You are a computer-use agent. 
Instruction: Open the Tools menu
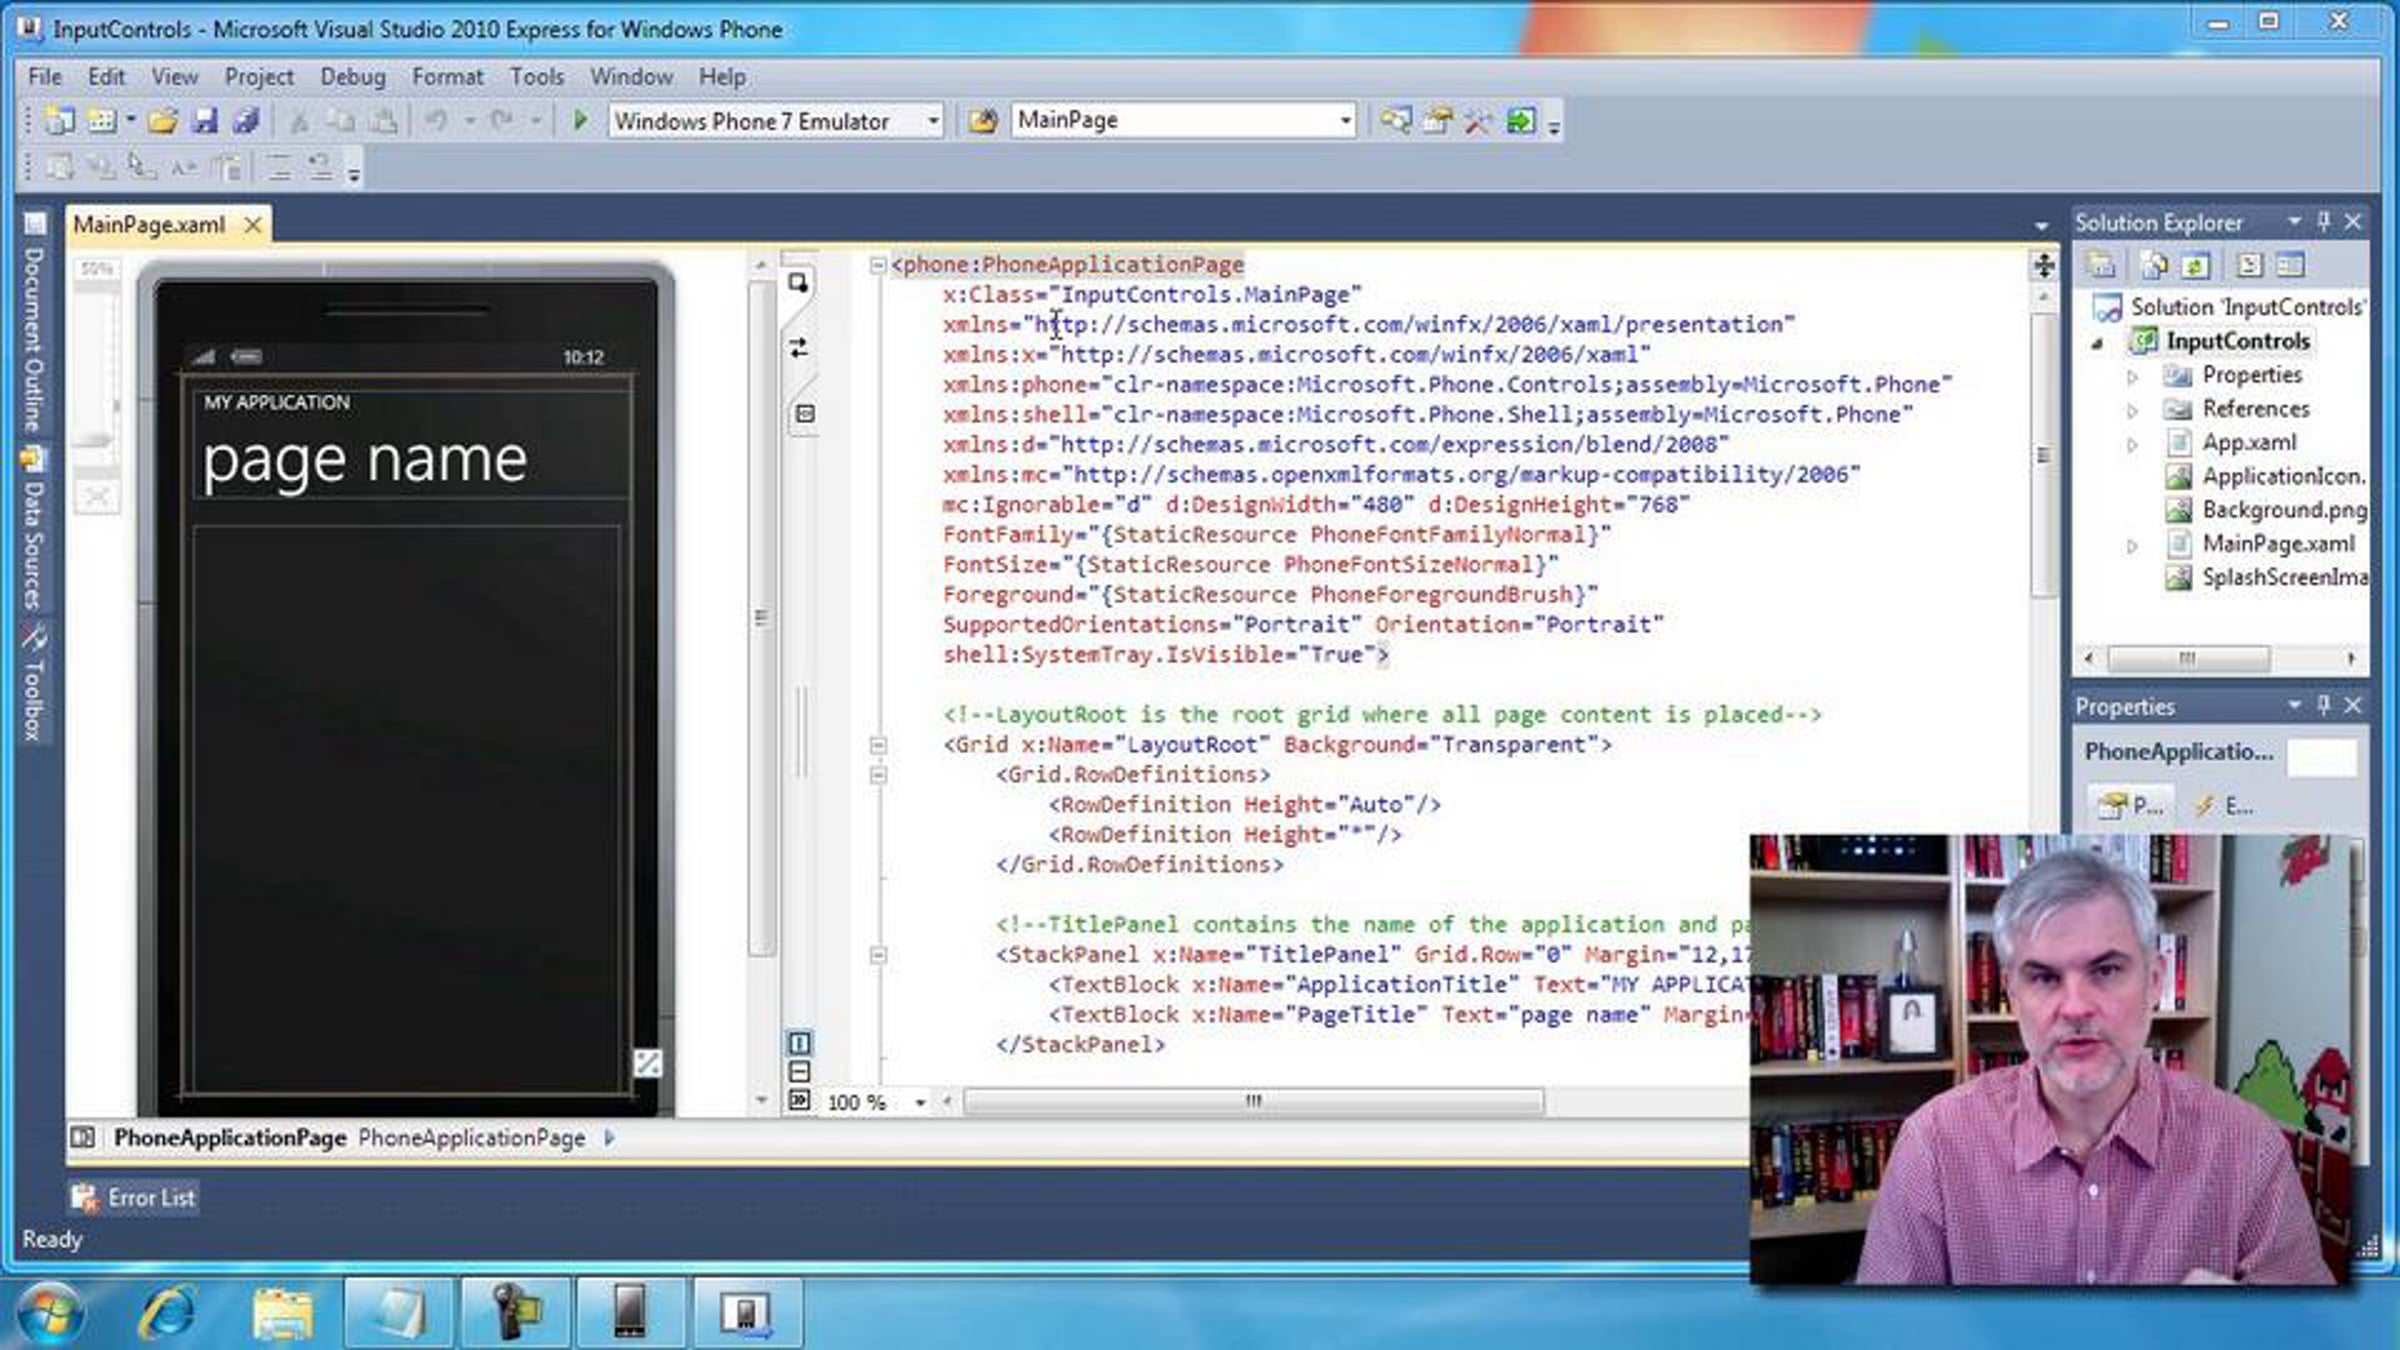click(537, 77)
